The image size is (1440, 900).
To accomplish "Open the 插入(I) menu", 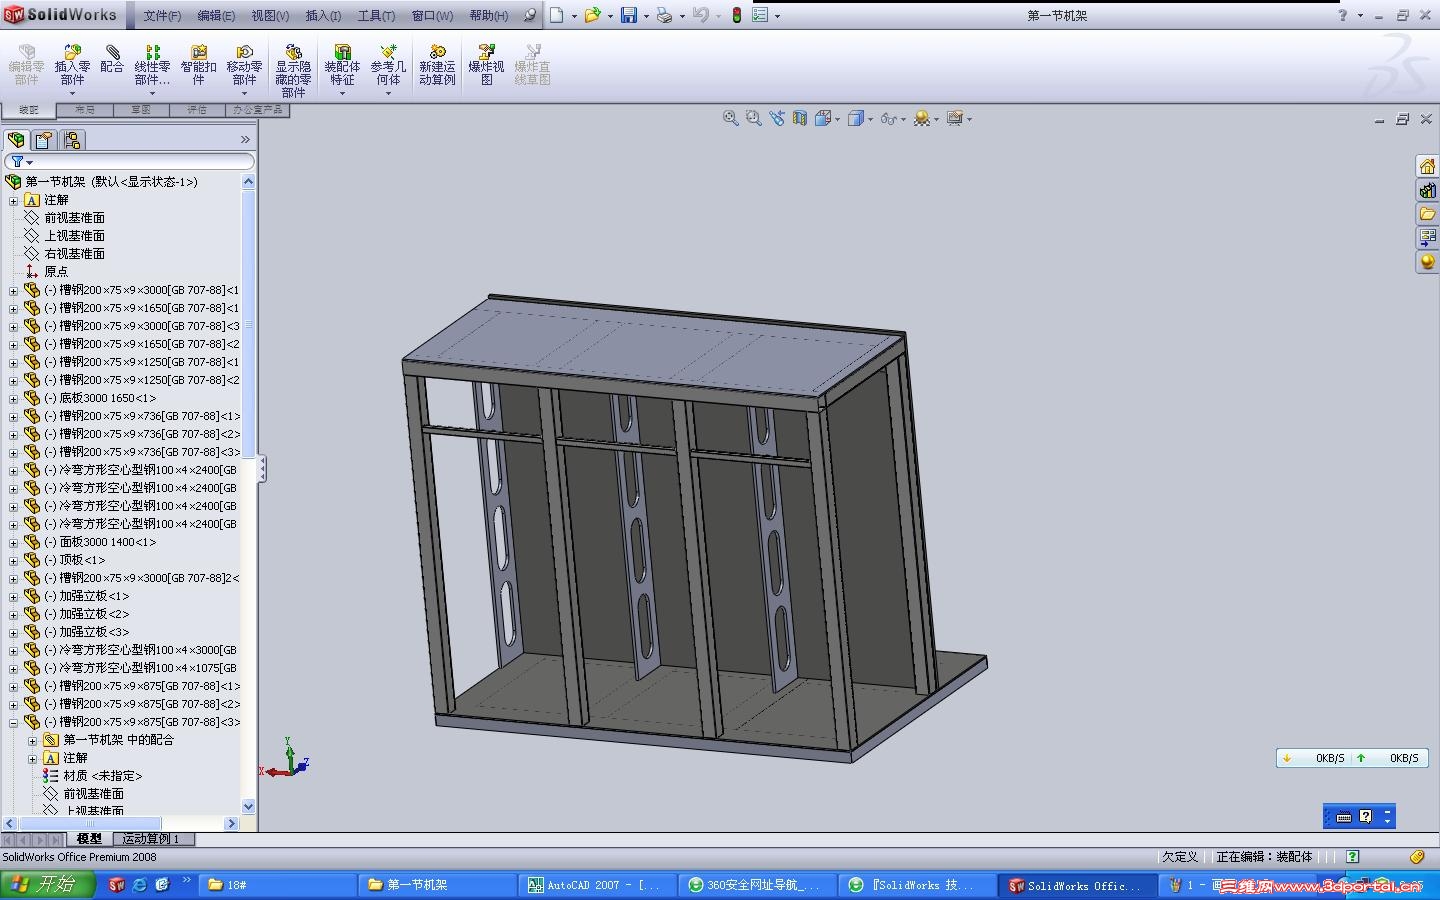I will (x=323, y=15).
